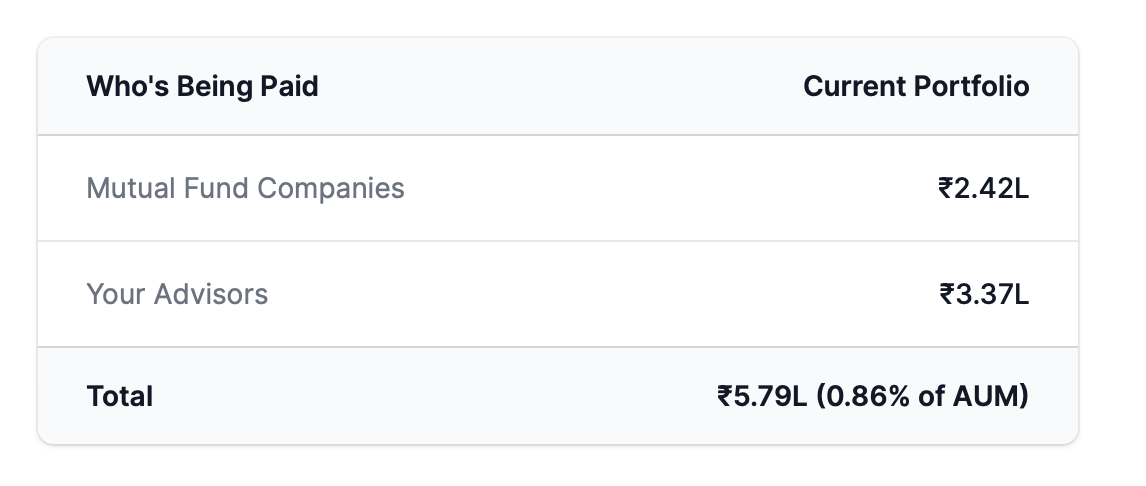Click the rupee symbol before 3.37L

point(947,295)
